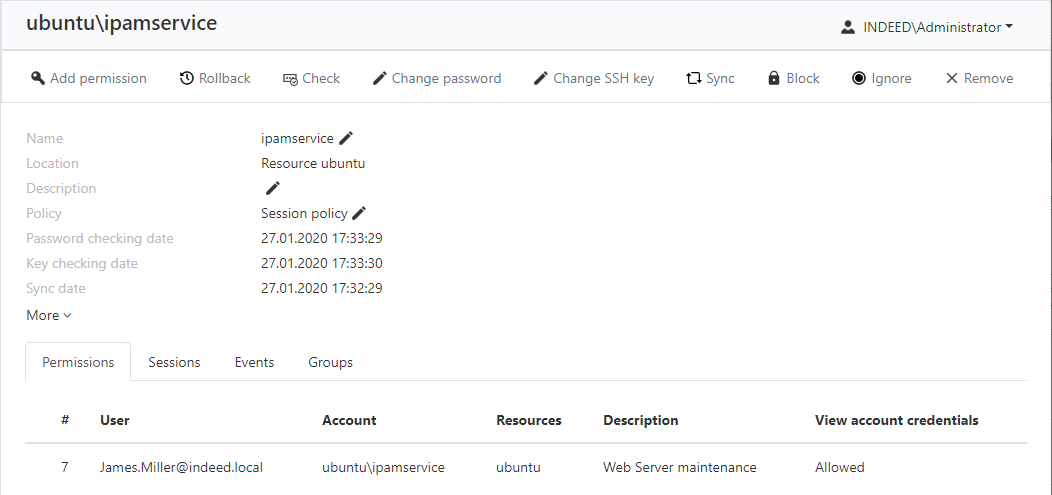
Task: Click the Ignore circle icon
Action: tap(859, 78)
